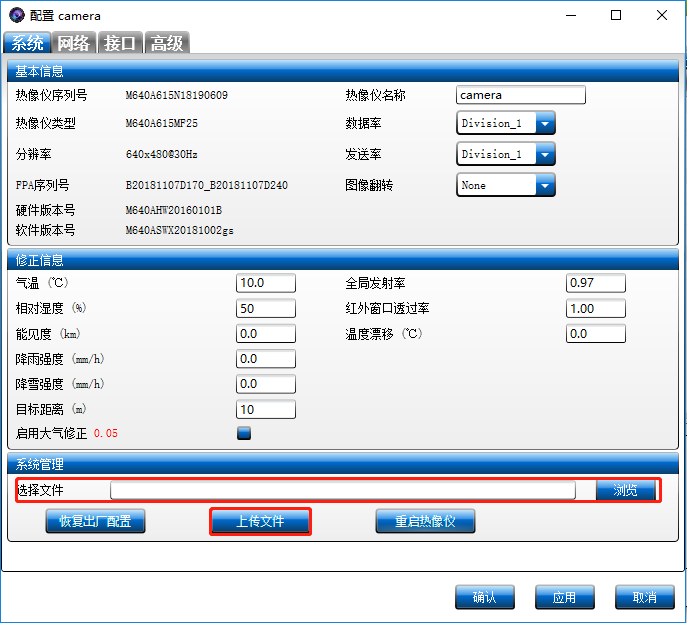Expand the 发送率 dropdown list

[545, 154]
